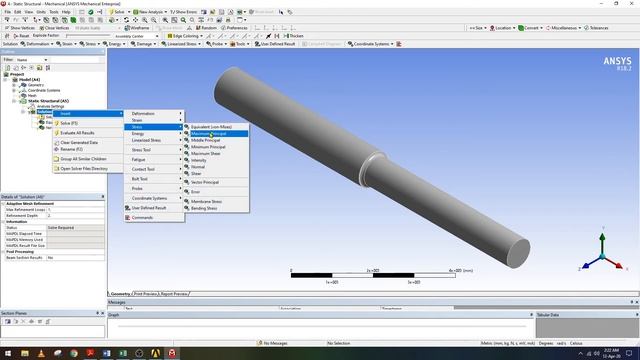The width and height of the screenshot is (640, 360).
Task: Toggle Show Vertices option
Action: click(x=19, y=28)
